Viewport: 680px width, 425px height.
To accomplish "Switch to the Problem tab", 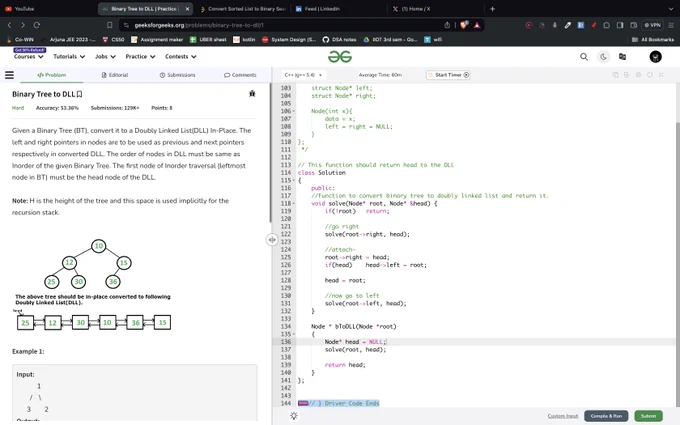I will tap(52, 75).
